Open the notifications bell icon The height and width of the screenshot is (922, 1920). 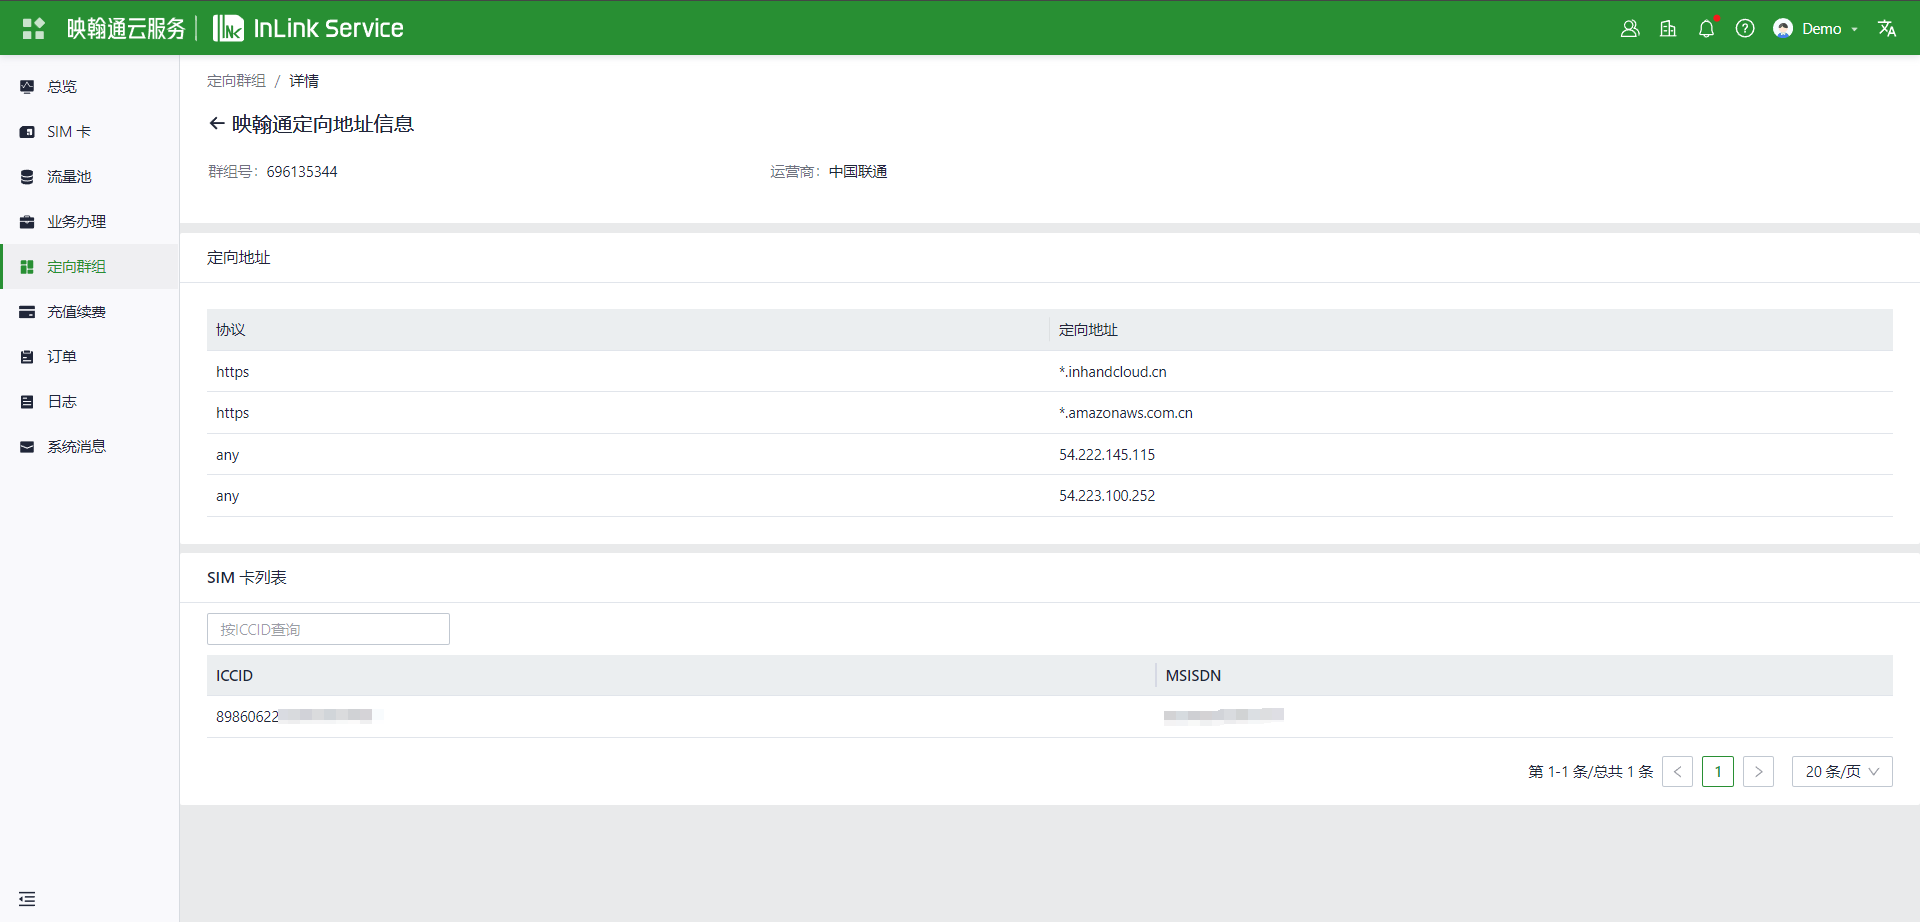[x=1707, y=29]
